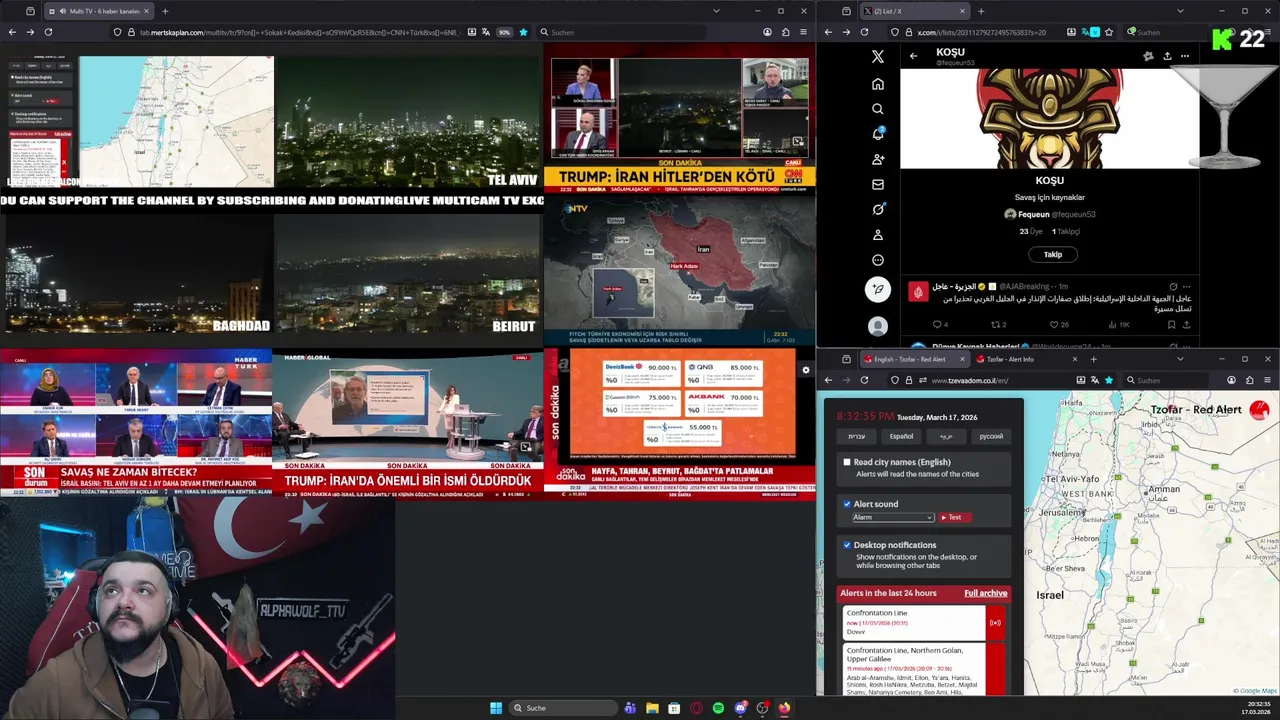1280x720 pixels.
Task: Open KOŞU list more options menu
Action: (x=1185, y=56)
